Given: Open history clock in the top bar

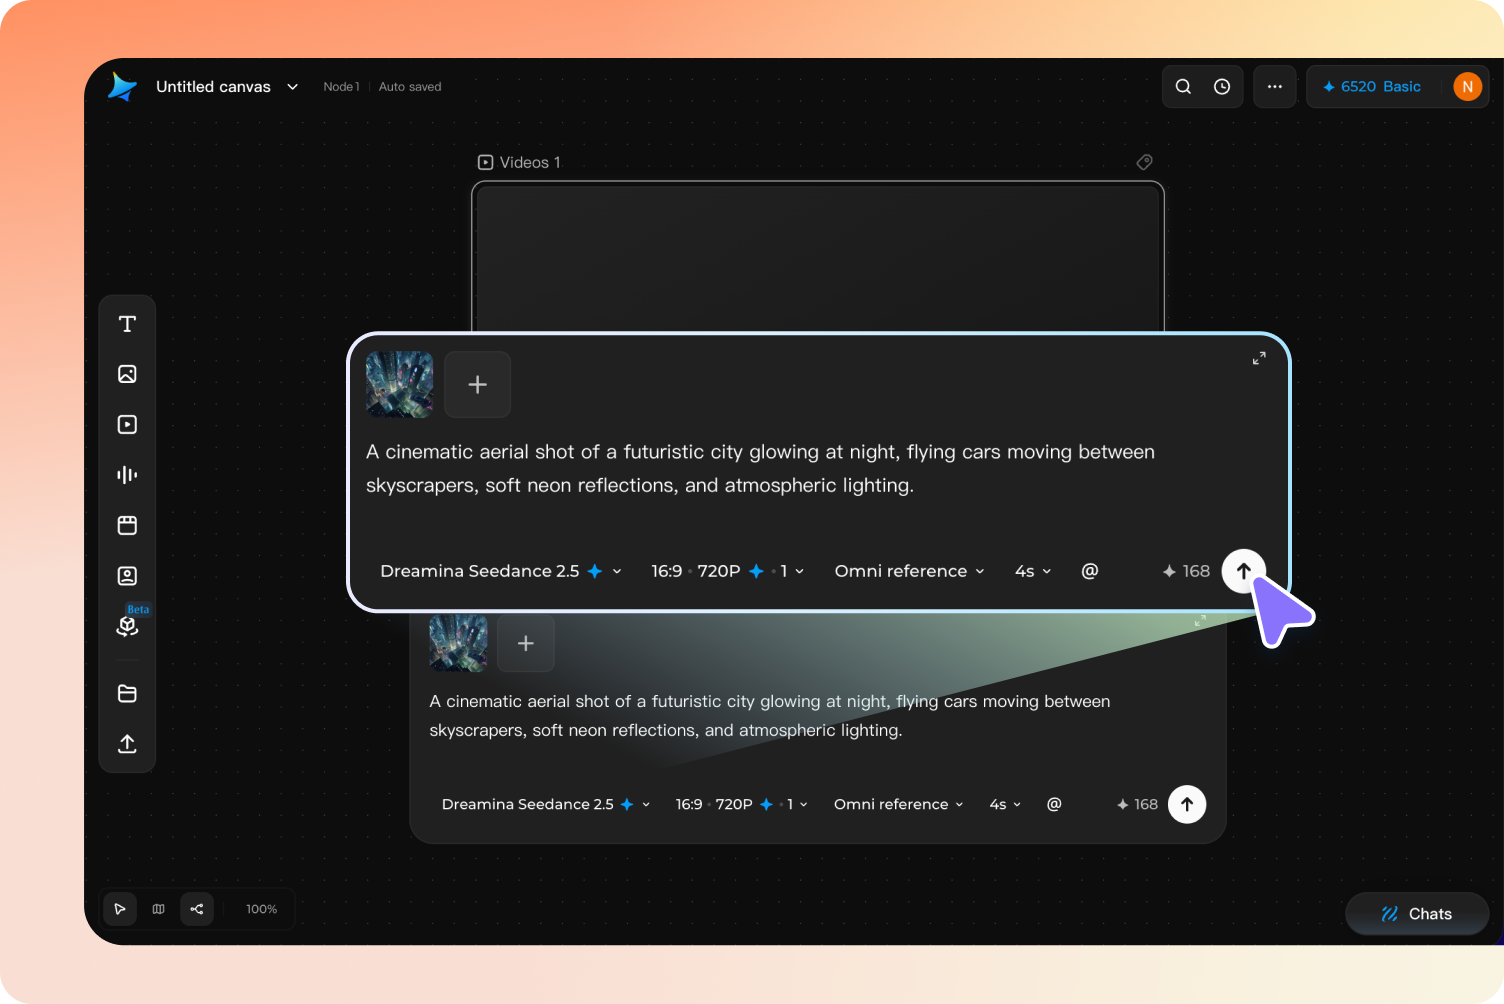Looking at the screenshot, I should (x=1222, y=87).
